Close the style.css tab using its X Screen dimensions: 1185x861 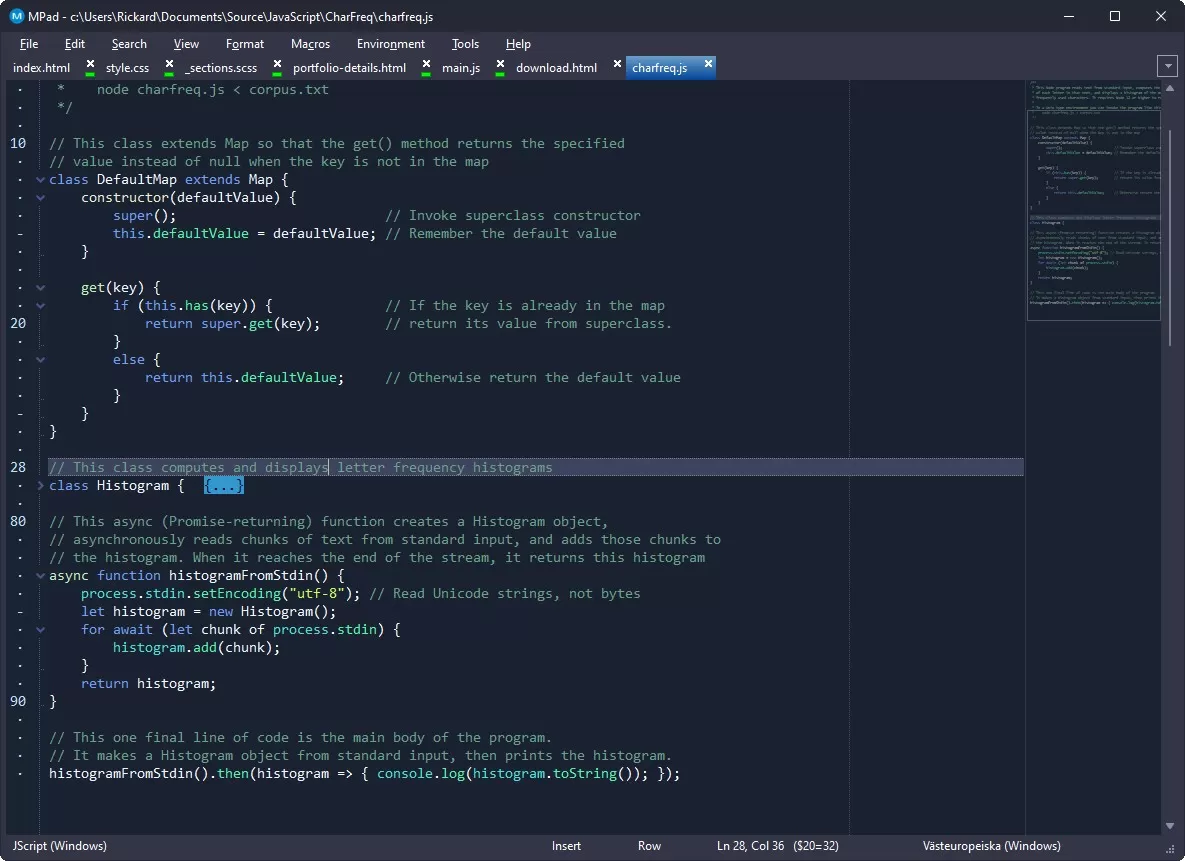(x=169, y=65)
